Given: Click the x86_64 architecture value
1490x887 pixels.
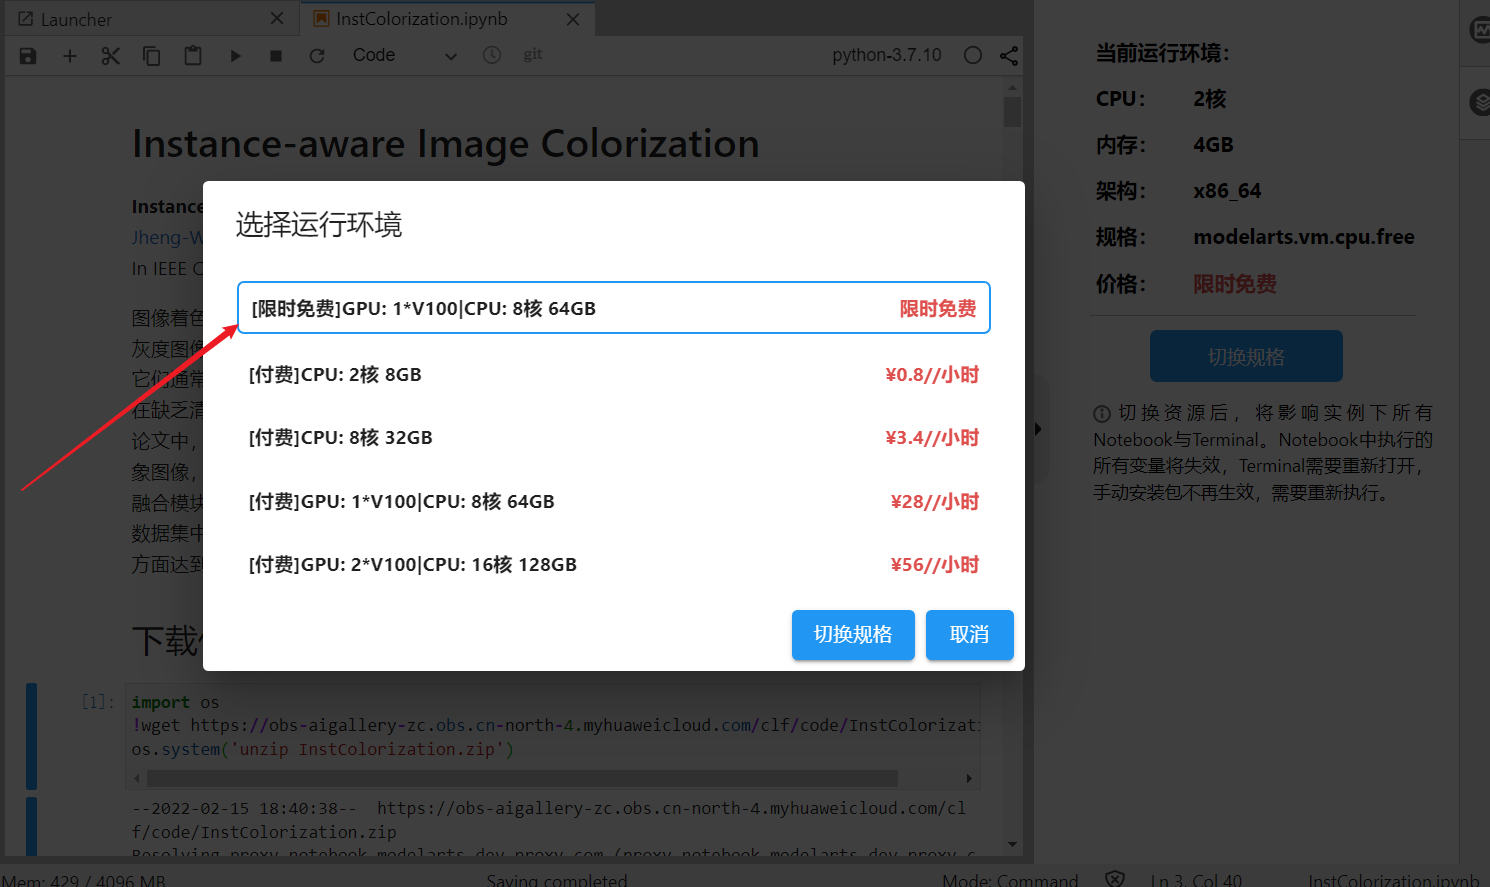Looking at the screenshot, I should [x=1227, y=191].
